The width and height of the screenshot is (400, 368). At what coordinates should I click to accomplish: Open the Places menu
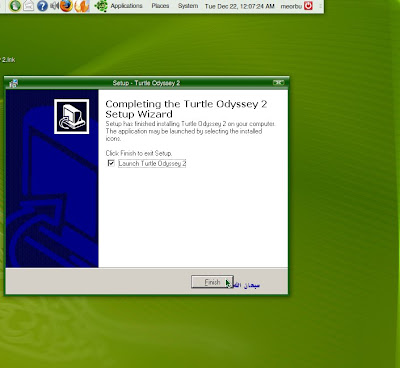coord(160,6)
